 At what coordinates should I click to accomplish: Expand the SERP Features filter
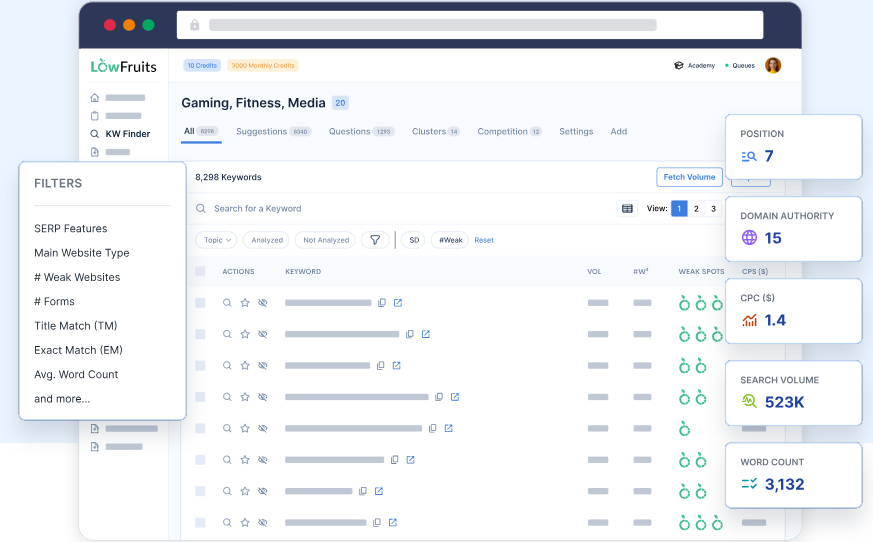(71, 228)
